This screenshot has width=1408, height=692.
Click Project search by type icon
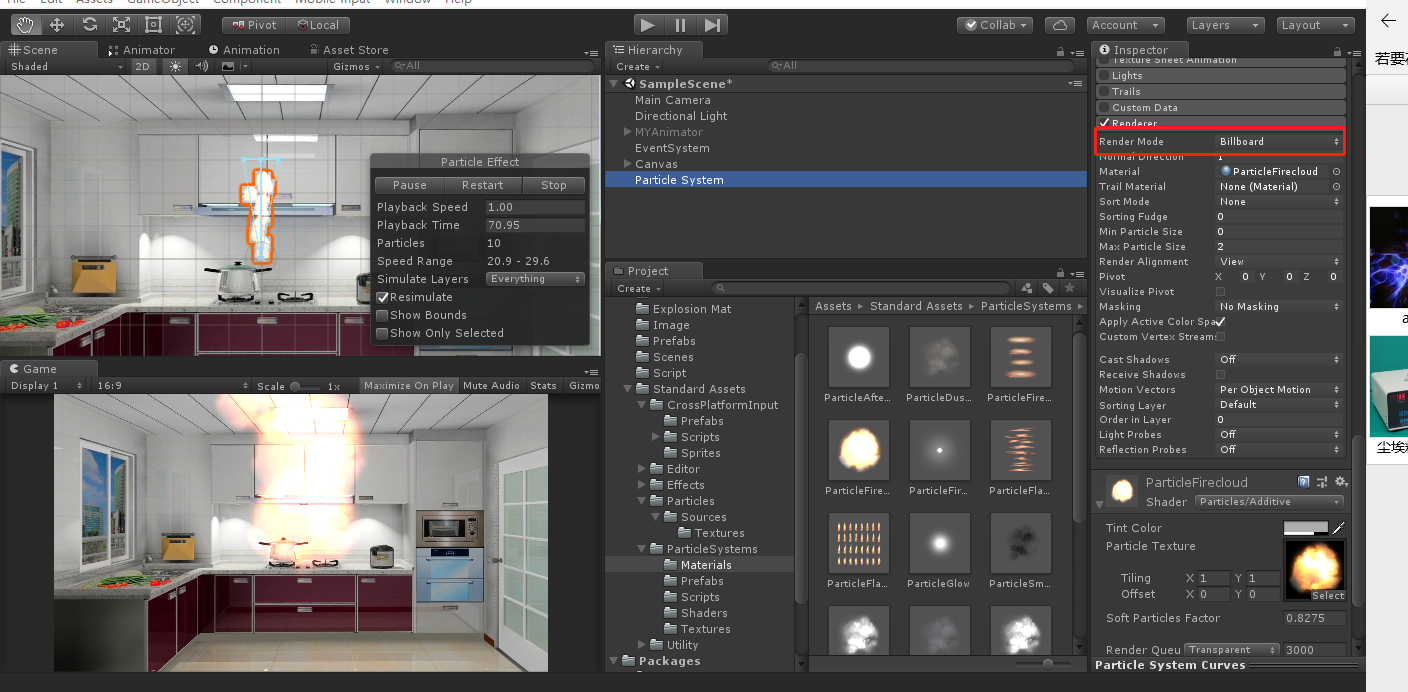(x=1026, y=288)
